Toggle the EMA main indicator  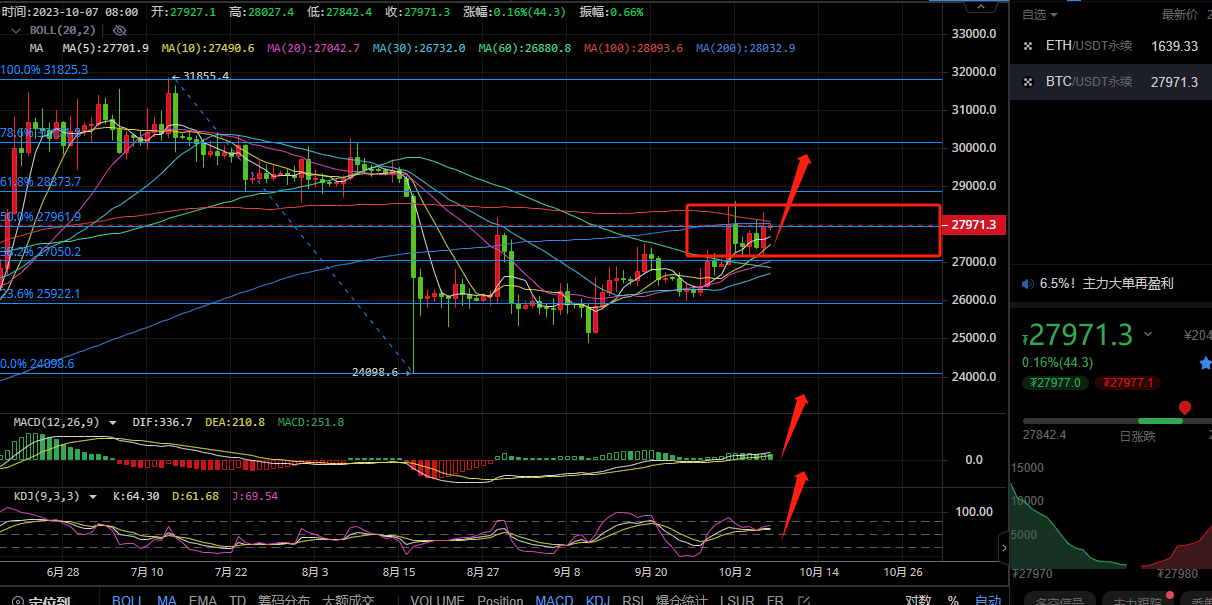tap(203, 601)
